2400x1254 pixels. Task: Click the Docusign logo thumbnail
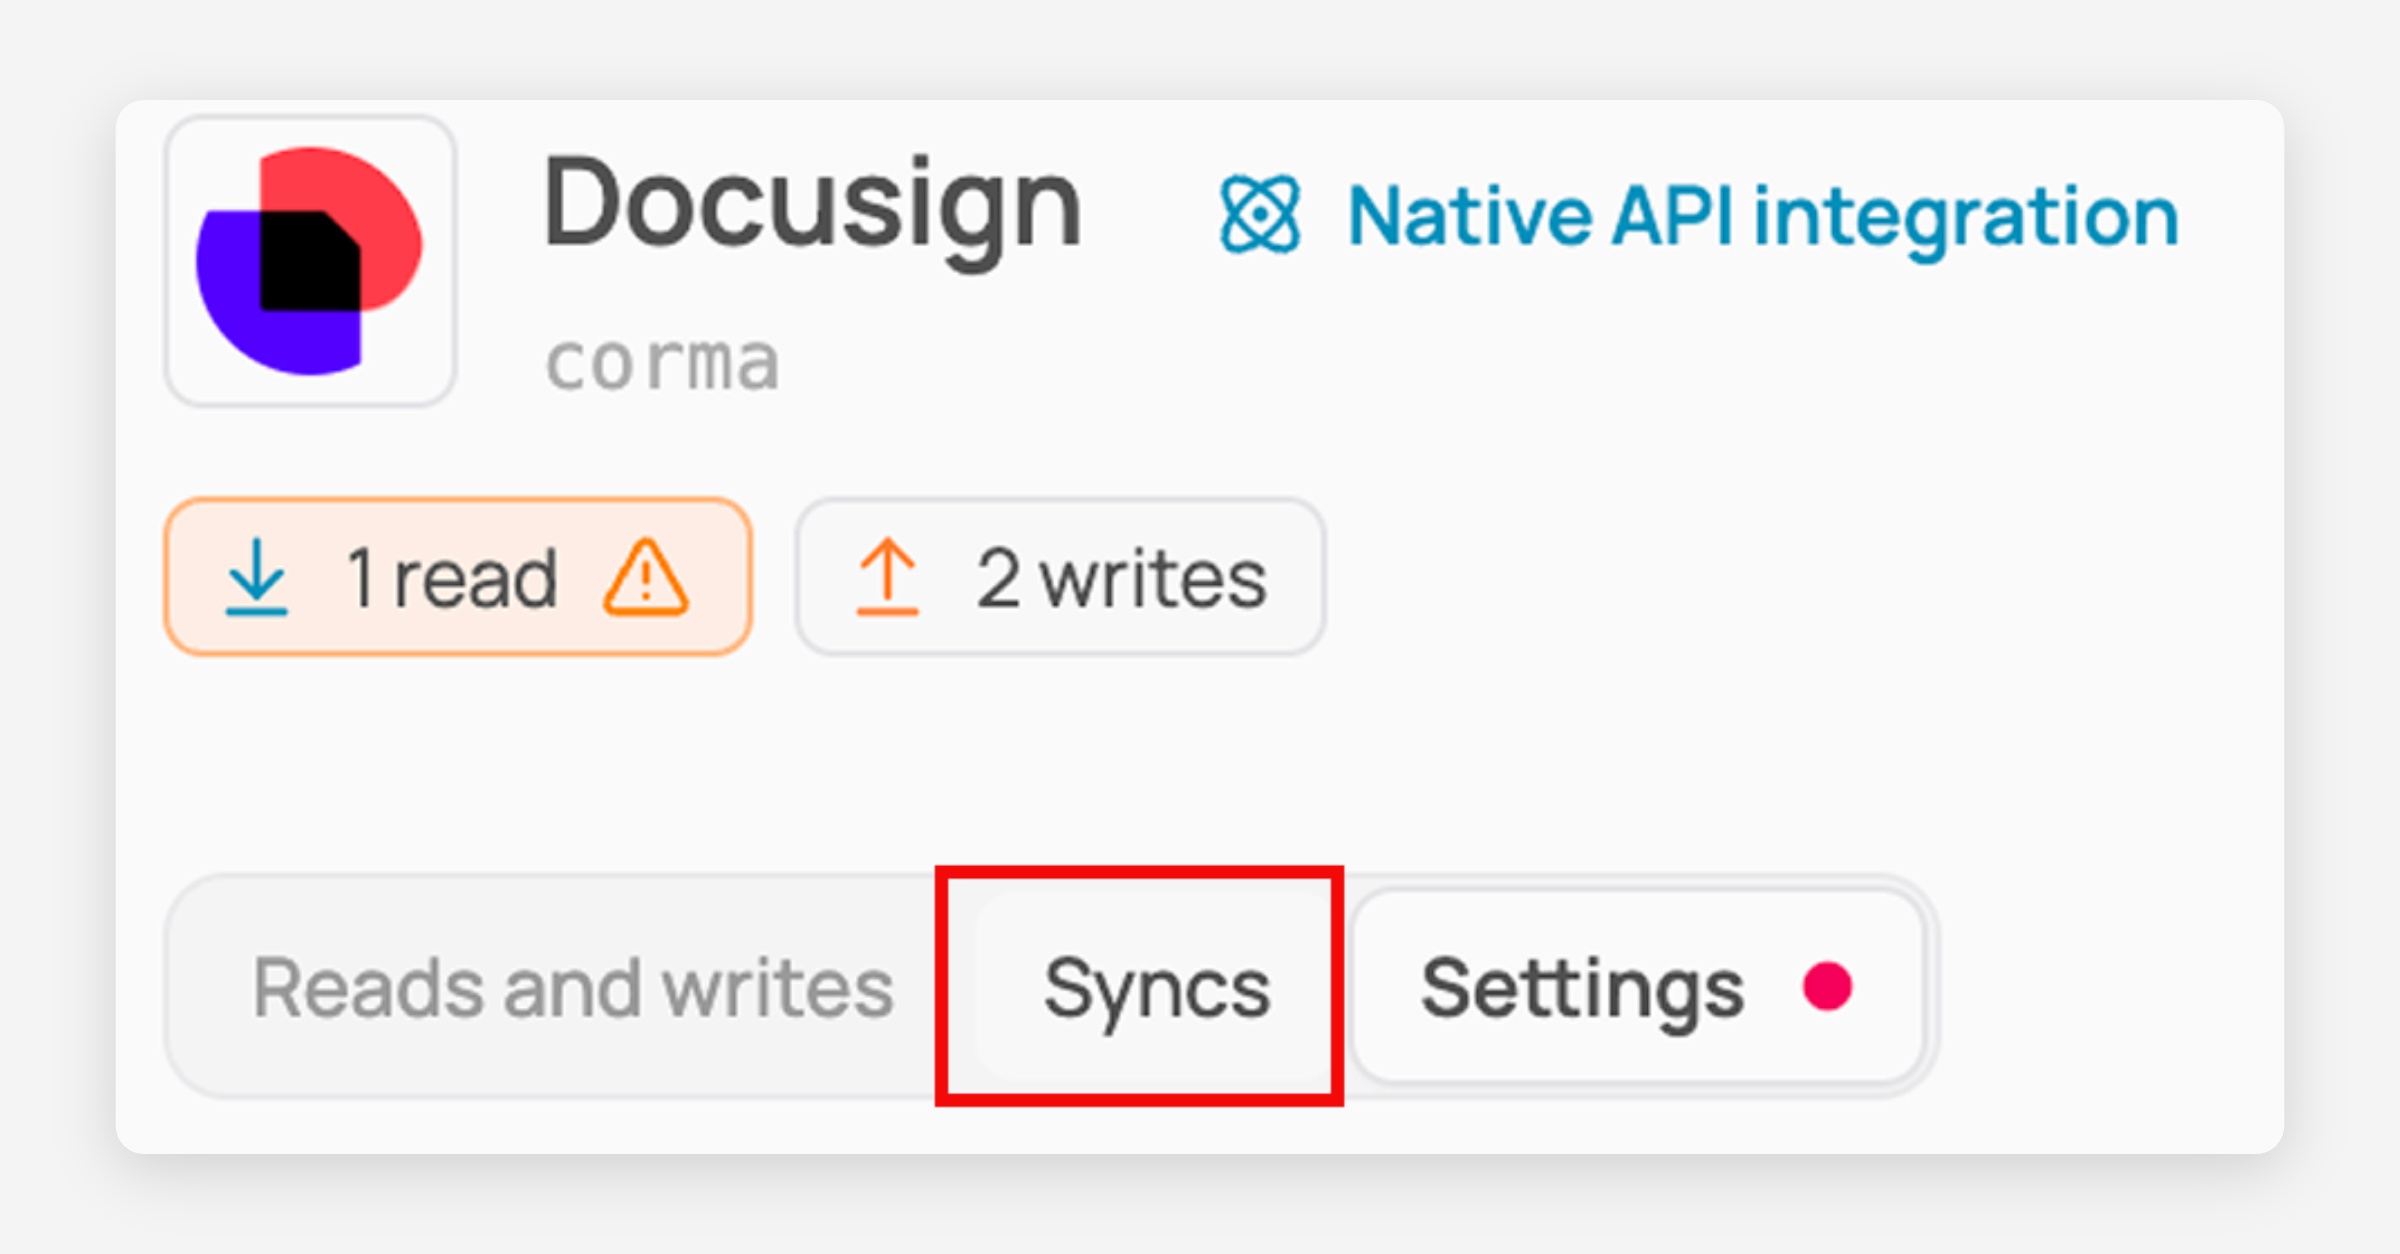click(311, 261)
